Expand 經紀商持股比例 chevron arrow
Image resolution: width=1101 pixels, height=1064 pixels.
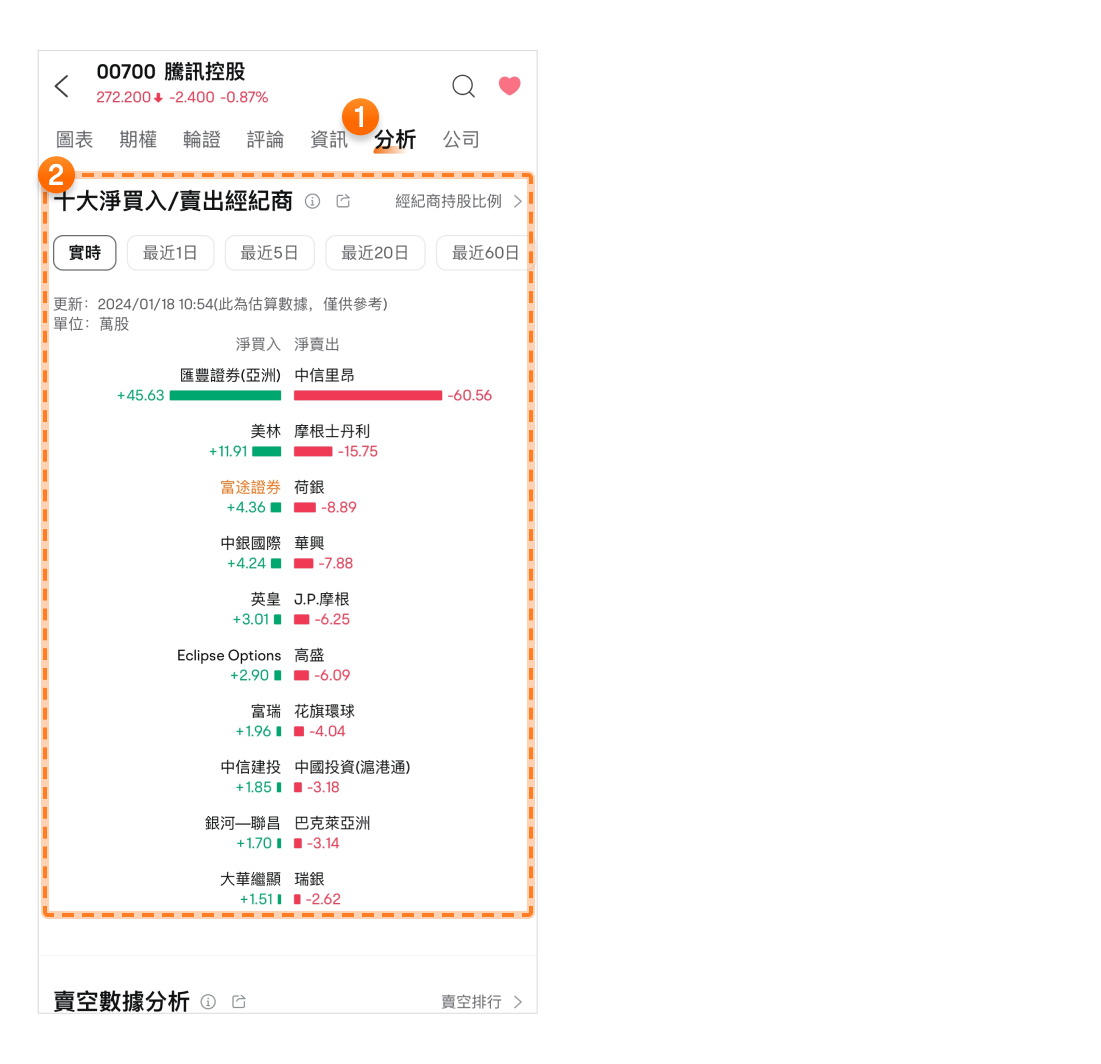[x=517, y=201]
